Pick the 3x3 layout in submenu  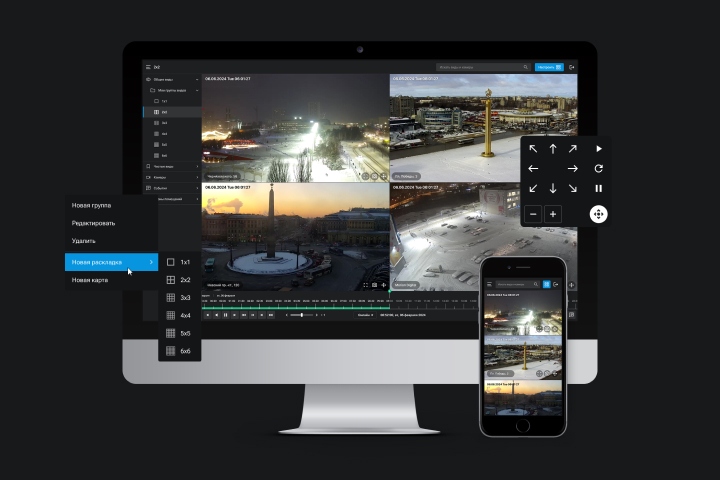pyautogui.click(x=180, y=298)
